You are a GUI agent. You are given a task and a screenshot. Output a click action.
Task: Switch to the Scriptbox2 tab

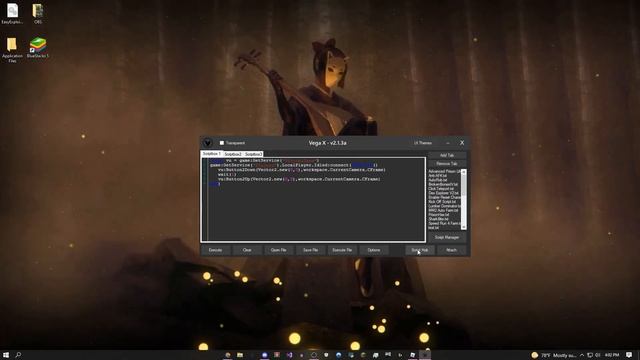coord(233,154)
